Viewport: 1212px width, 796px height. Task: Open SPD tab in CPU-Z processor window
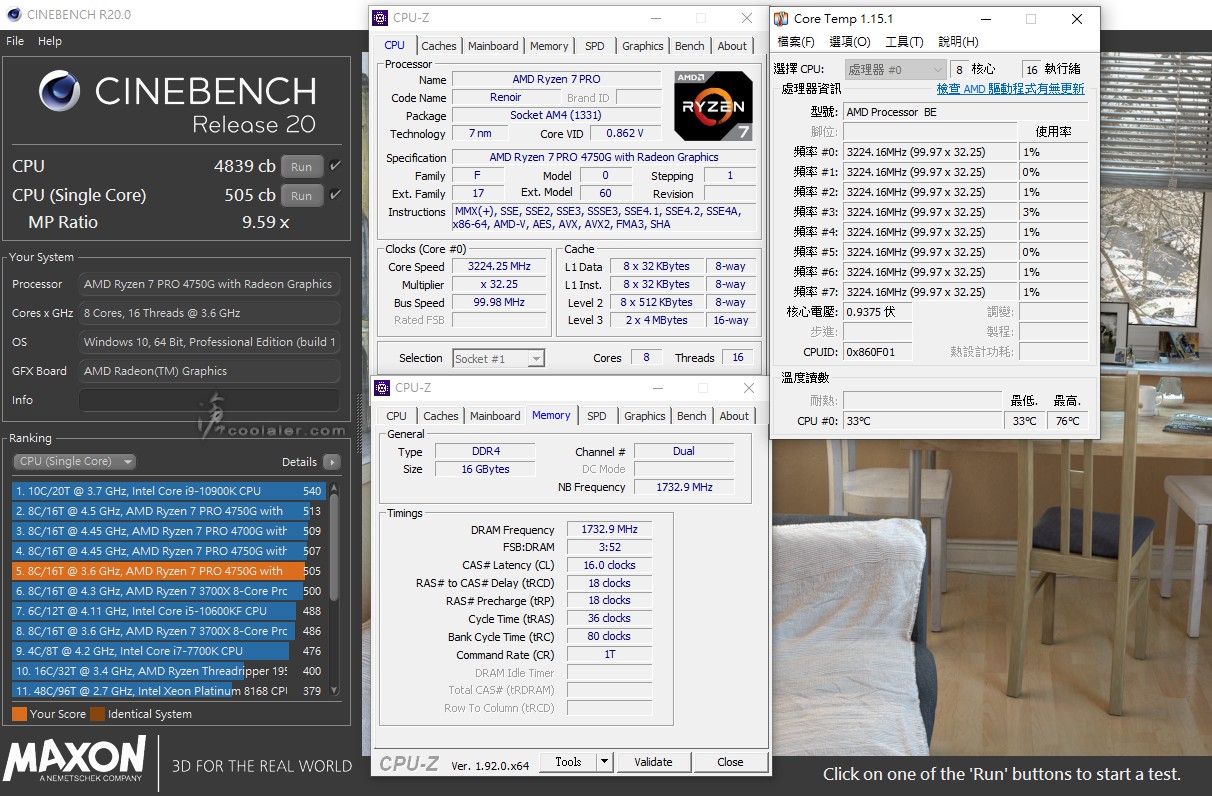tap(595, 46)
